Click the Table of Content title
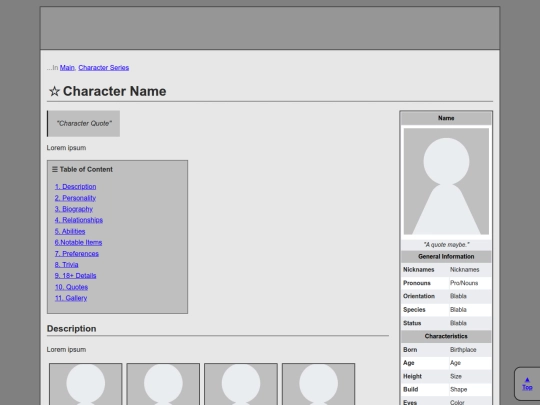The height and width of the screenshot is (405, 540). 86,169
